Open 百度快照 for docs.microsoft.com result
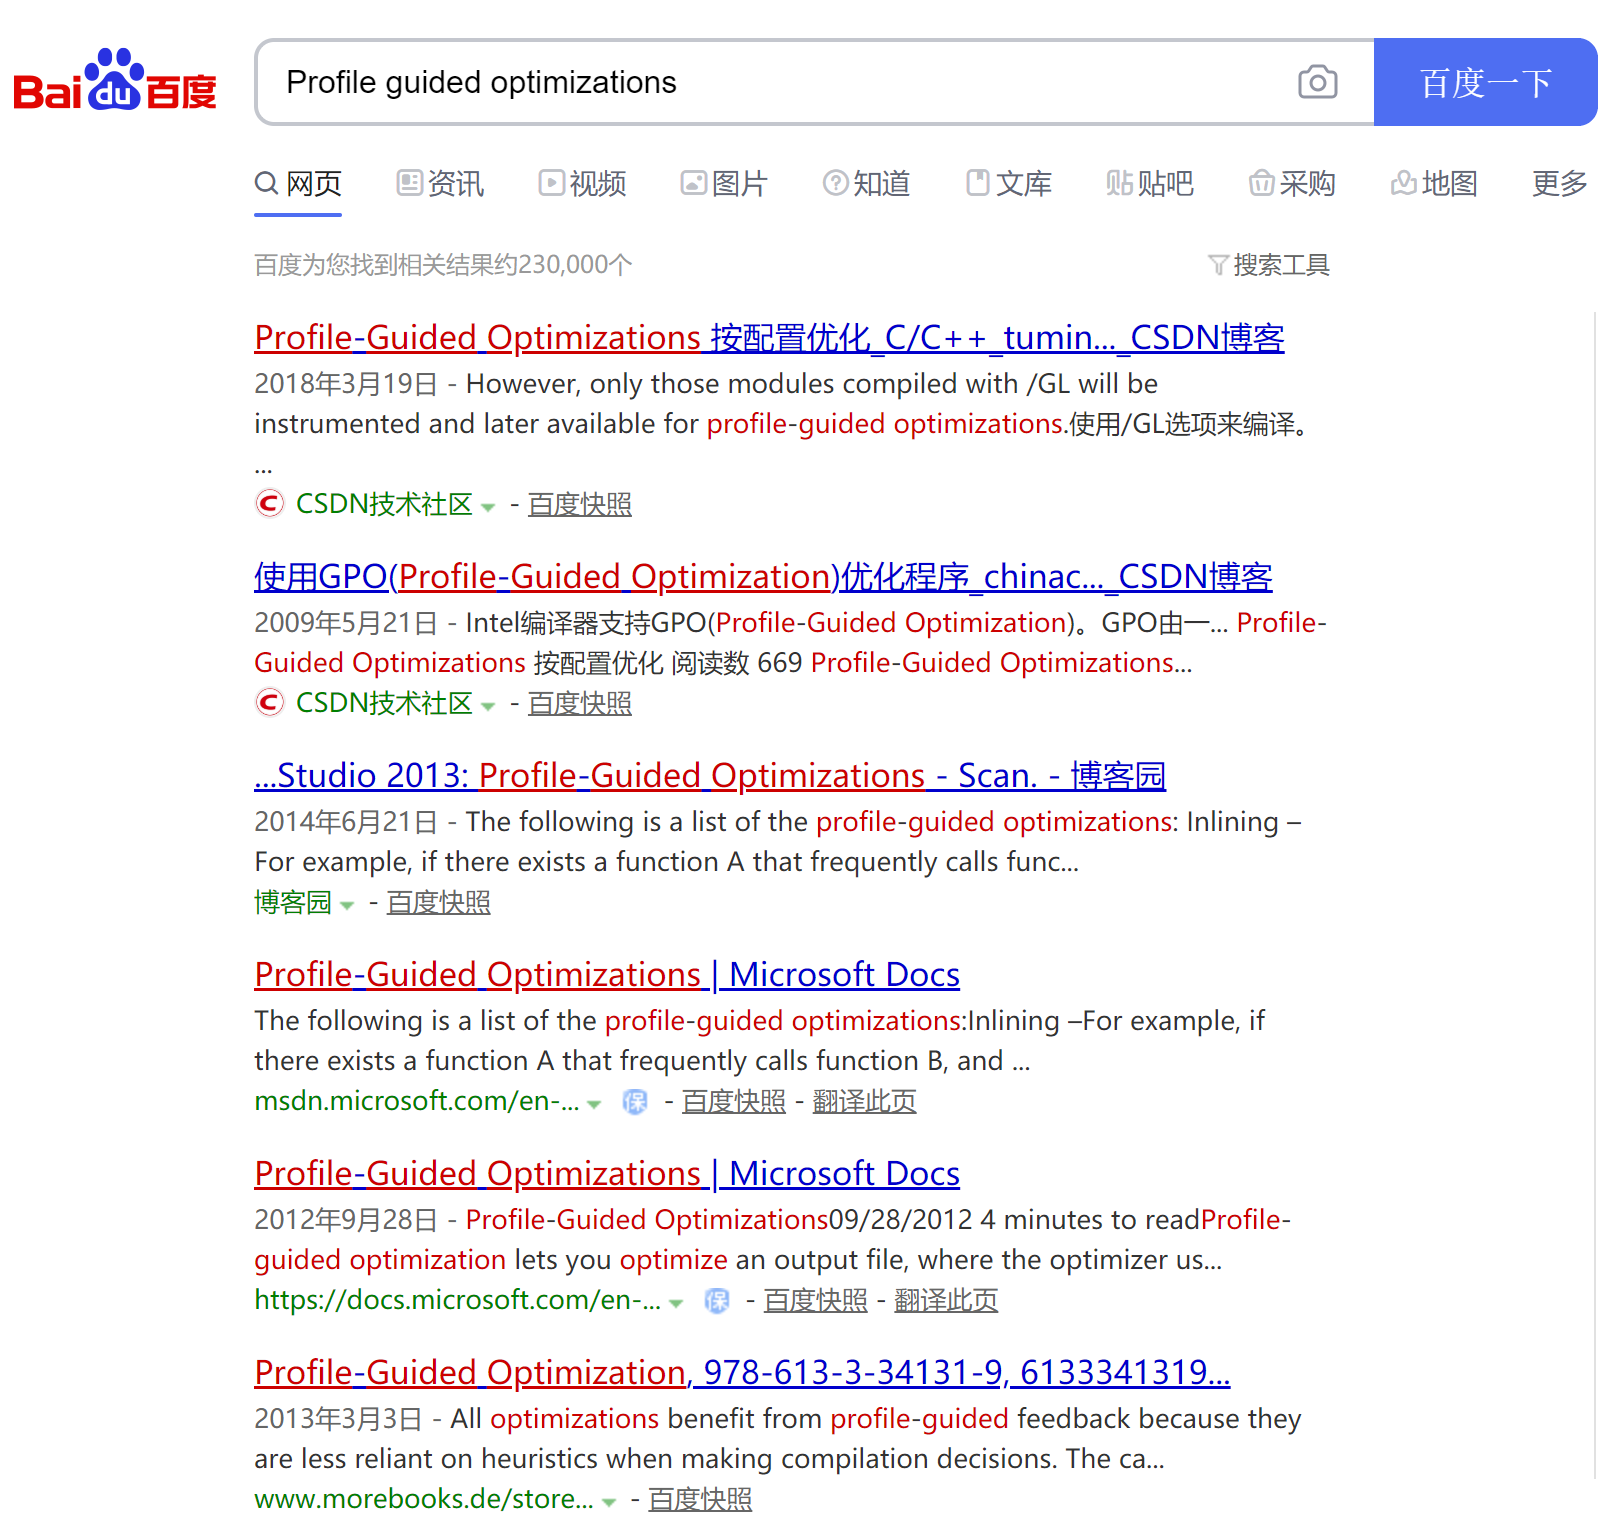1599x1527 pixels. [816, 1300]
